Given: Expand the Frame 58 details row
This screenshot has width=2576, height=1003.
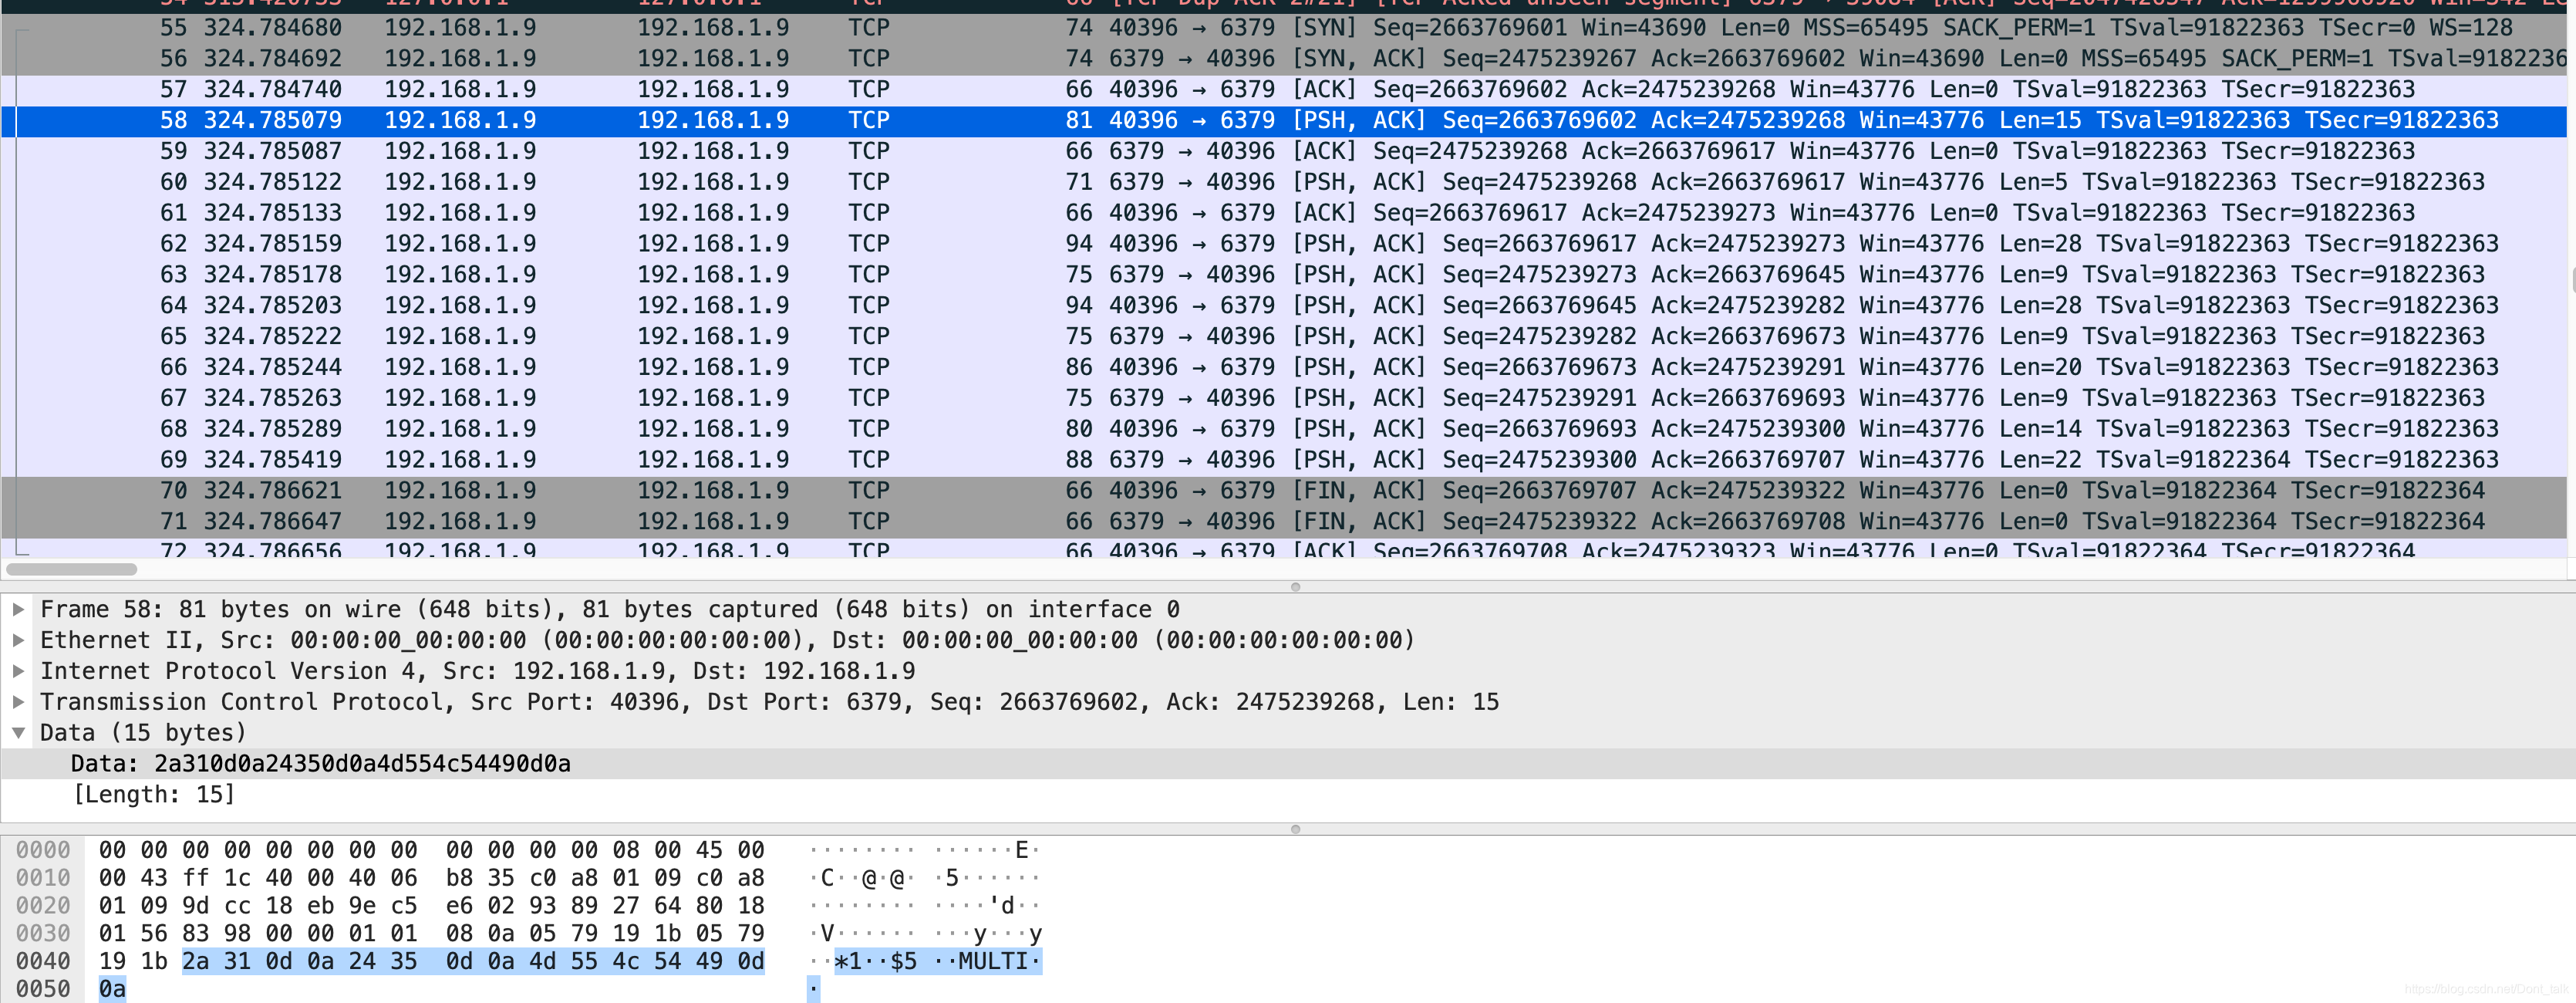Looking at the screenshot, I should [18, 609].
